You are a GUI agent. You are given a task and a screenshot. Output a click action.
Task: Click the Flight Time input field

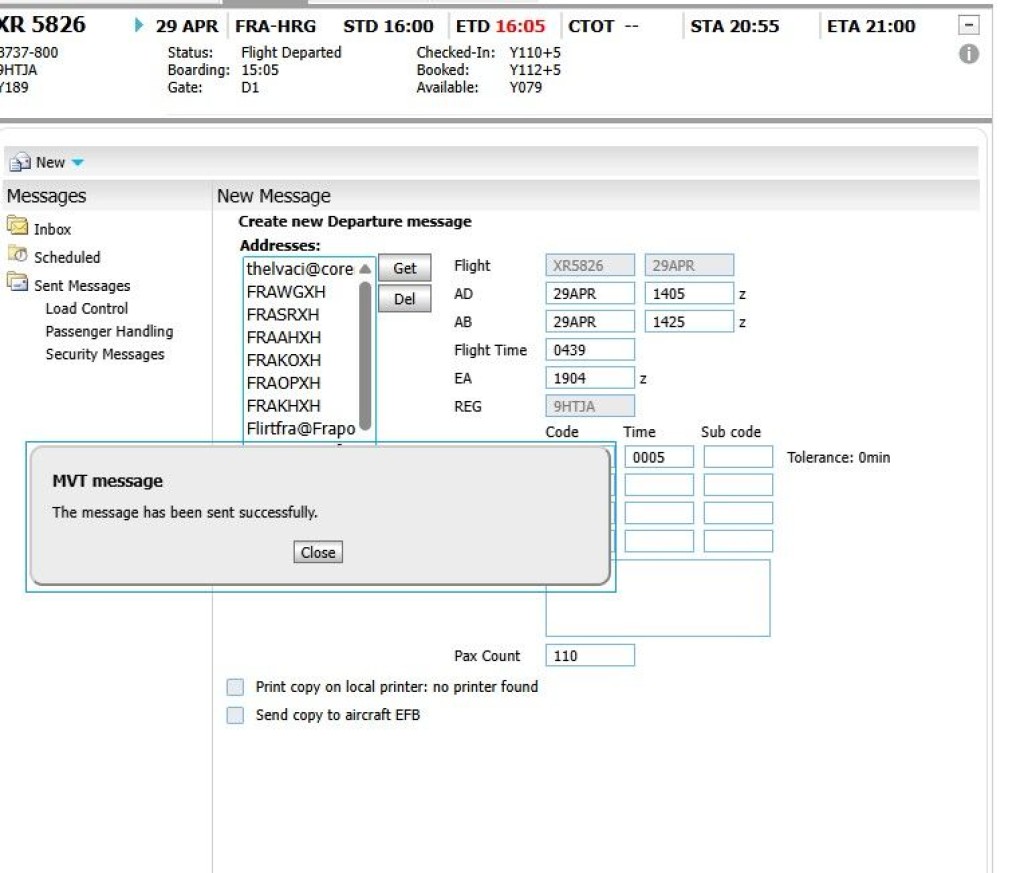590,350
